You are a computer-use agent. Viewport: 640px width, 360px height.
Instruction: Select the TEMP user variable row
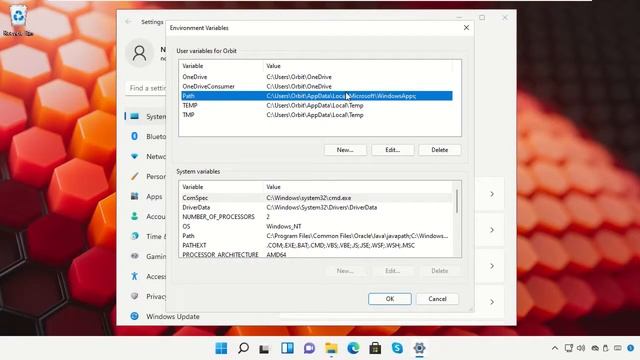pos(317,105)
